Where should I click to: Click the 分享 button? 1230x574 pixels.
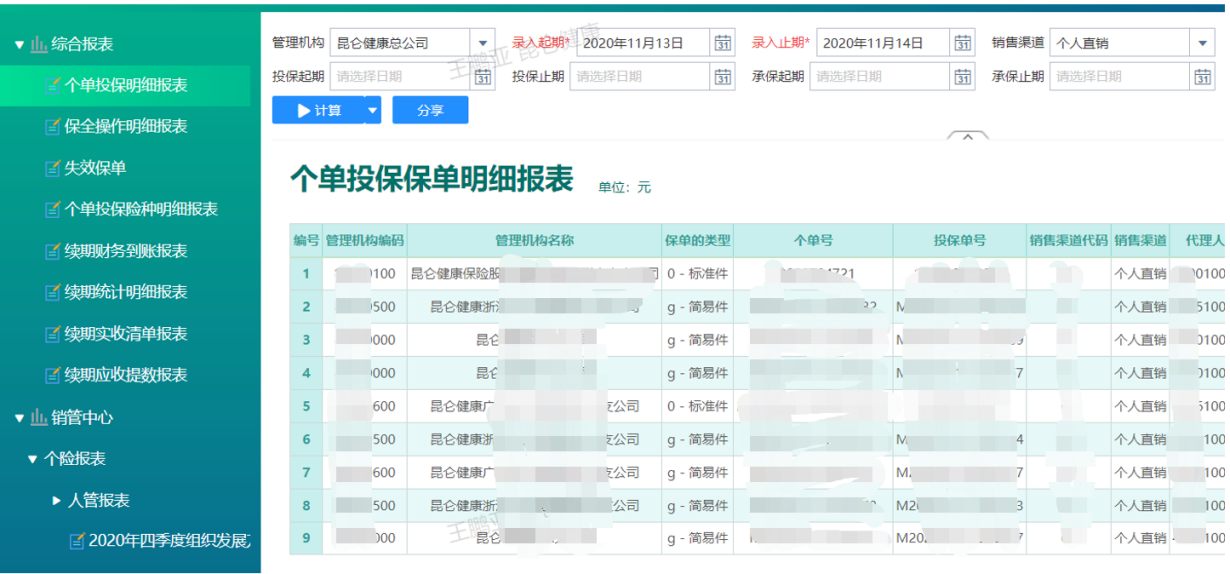[x=430, y=111]
